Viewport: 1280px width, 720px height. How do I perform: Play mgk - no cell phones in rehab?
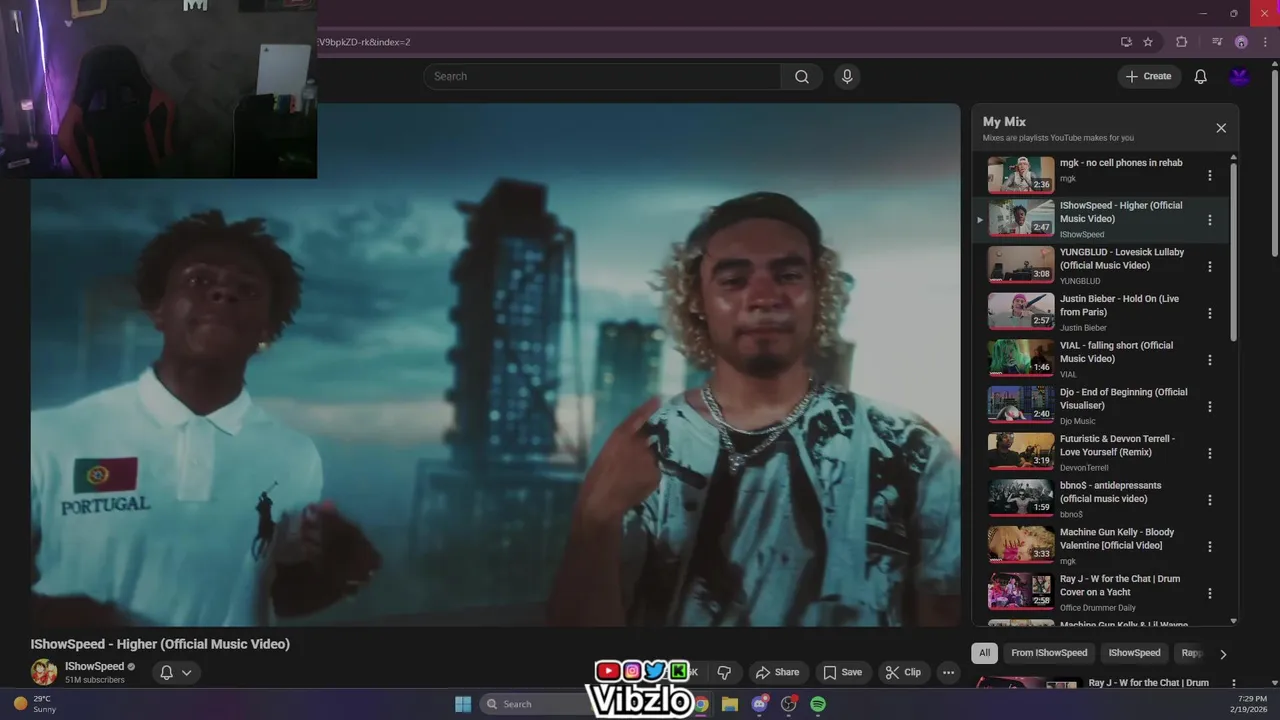point(1021,174)
